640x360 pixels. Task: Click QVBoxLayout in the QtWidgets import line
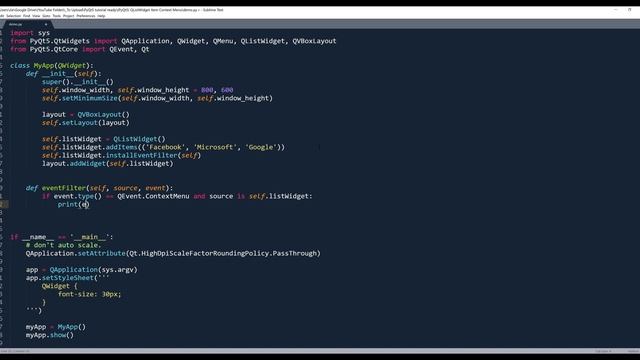[314, 41]
